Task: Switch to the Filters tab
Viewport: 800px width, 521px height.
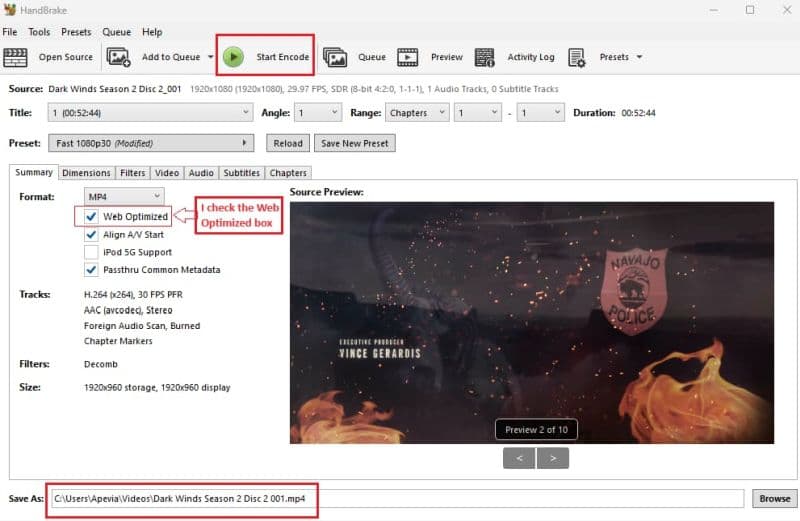Action: (133, 173)
